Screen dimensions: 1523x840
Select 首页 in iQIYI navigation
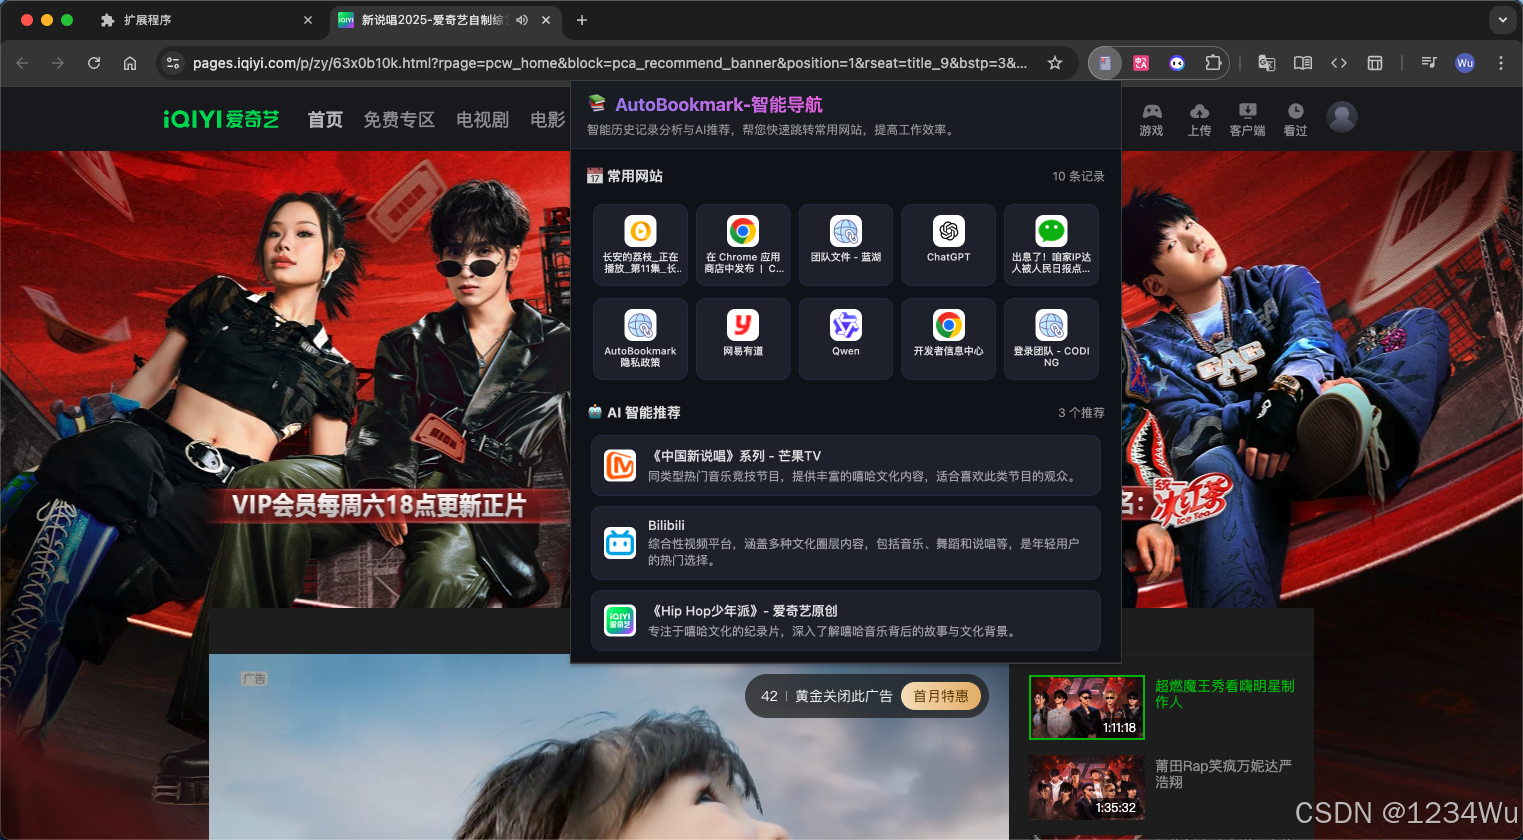[x=325, y=120]
